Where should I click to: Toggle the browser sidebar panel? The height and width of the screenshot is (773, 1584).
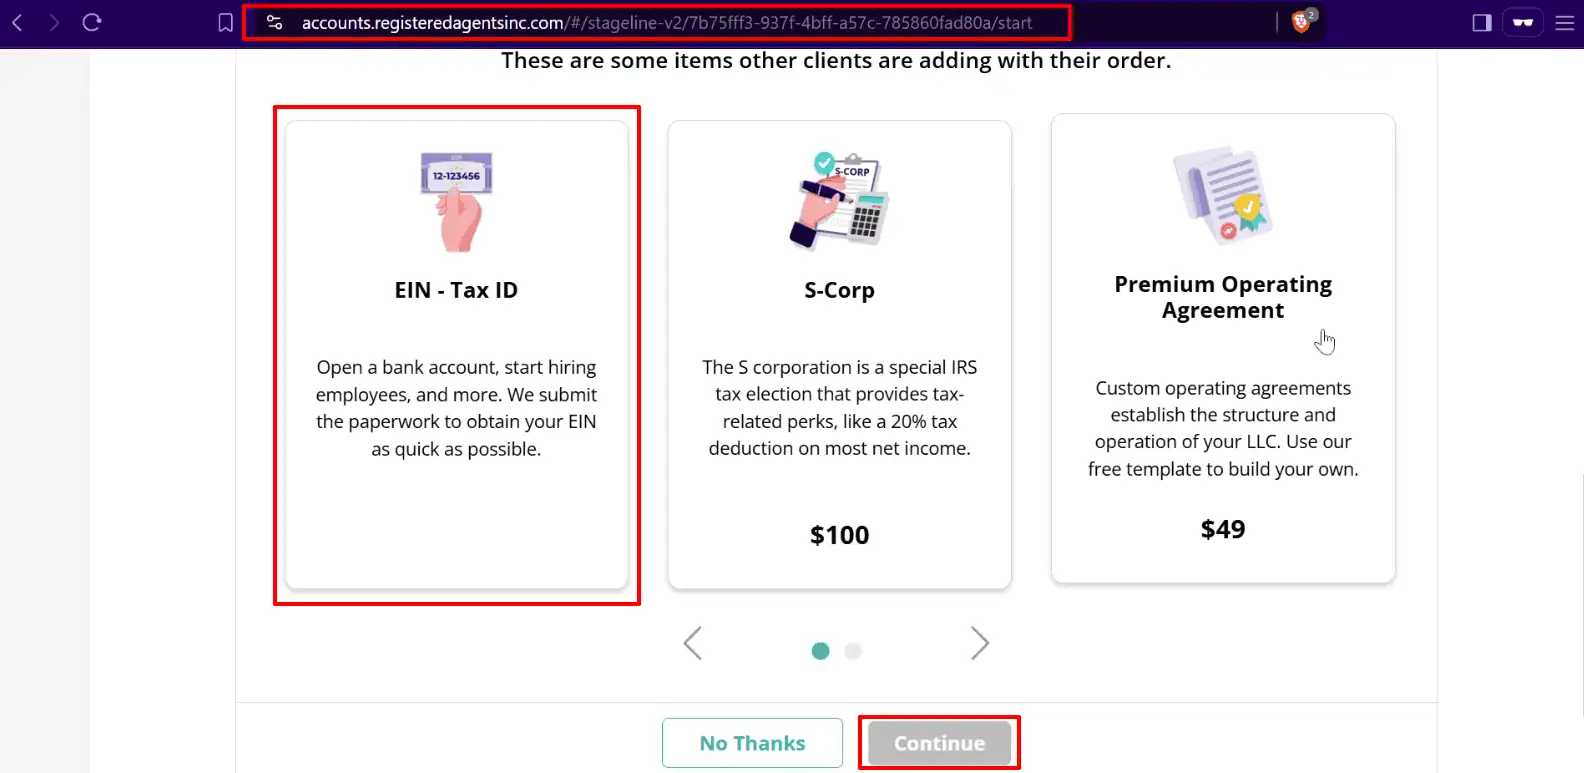(x=1482, y=22)
